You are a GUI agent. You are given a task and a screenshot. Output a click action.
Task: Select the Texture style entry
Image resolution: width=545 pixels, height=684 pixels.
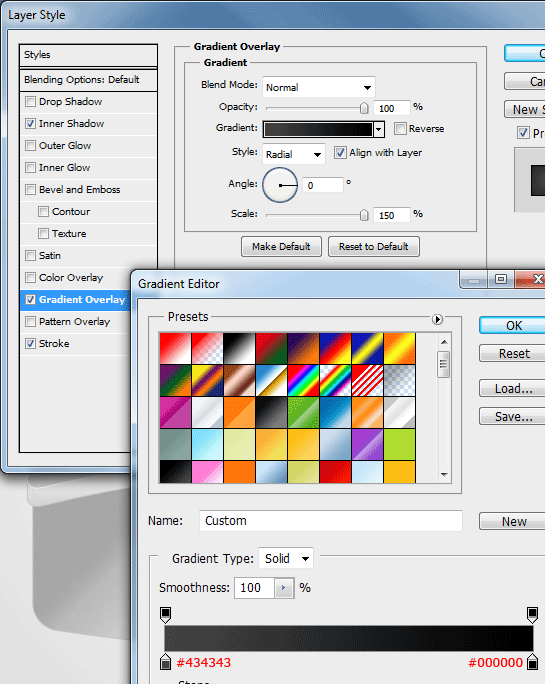69,233
